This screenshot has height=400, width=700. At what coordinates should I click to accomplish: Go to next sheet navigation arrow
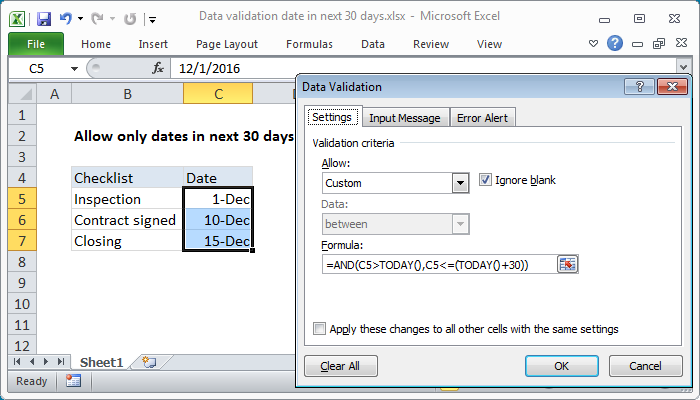click(x=46, y=362)
